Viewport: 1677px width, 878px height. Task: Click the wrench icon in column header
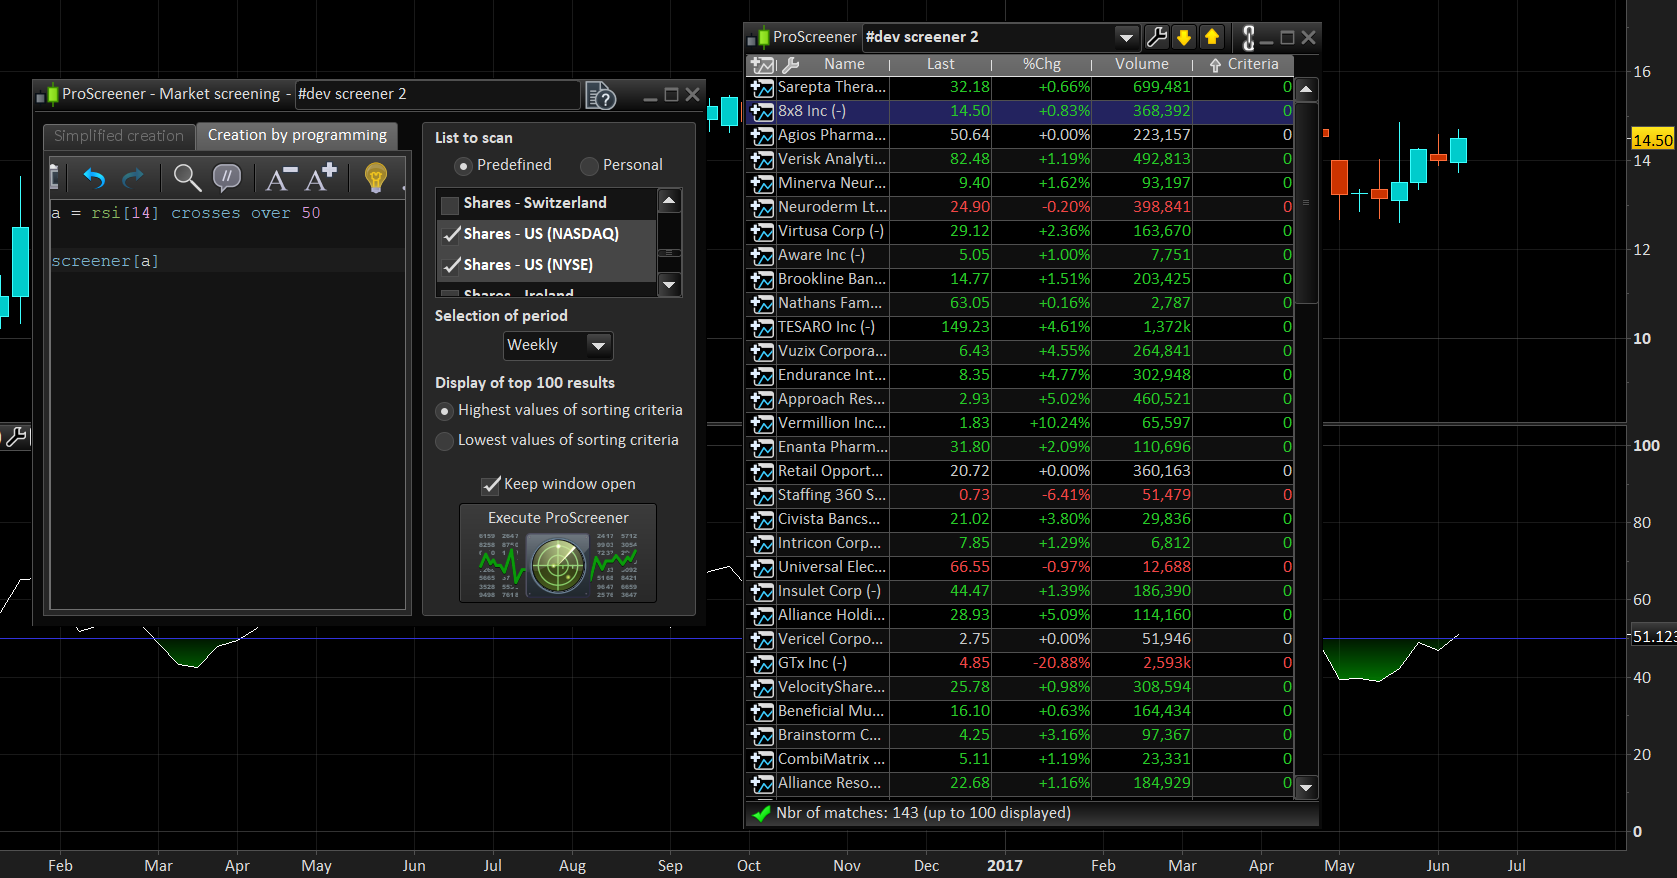pos(790,64)
